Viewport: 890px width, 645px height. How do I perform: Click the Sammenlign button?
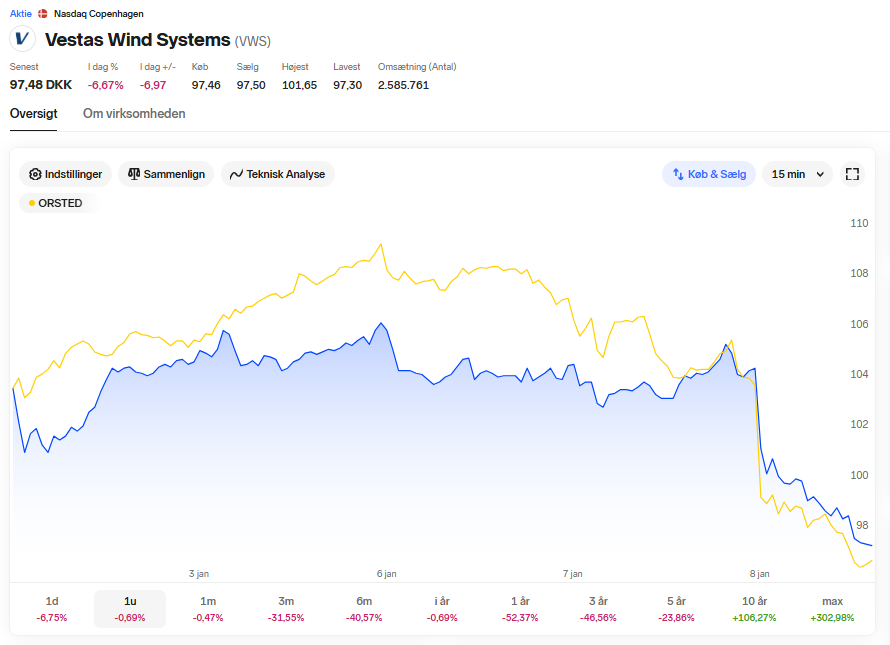click(x=166, y=174)
